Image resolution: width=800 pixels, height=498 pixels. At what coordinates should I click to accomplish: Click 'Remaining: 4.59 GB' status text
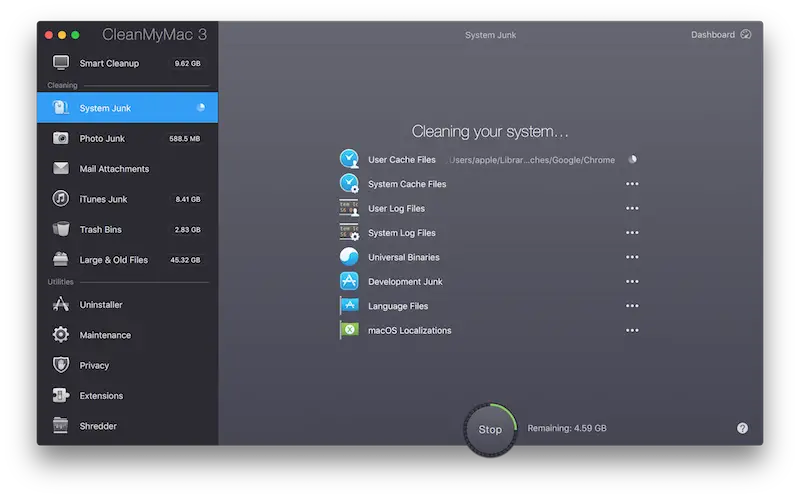pos(567,428)
